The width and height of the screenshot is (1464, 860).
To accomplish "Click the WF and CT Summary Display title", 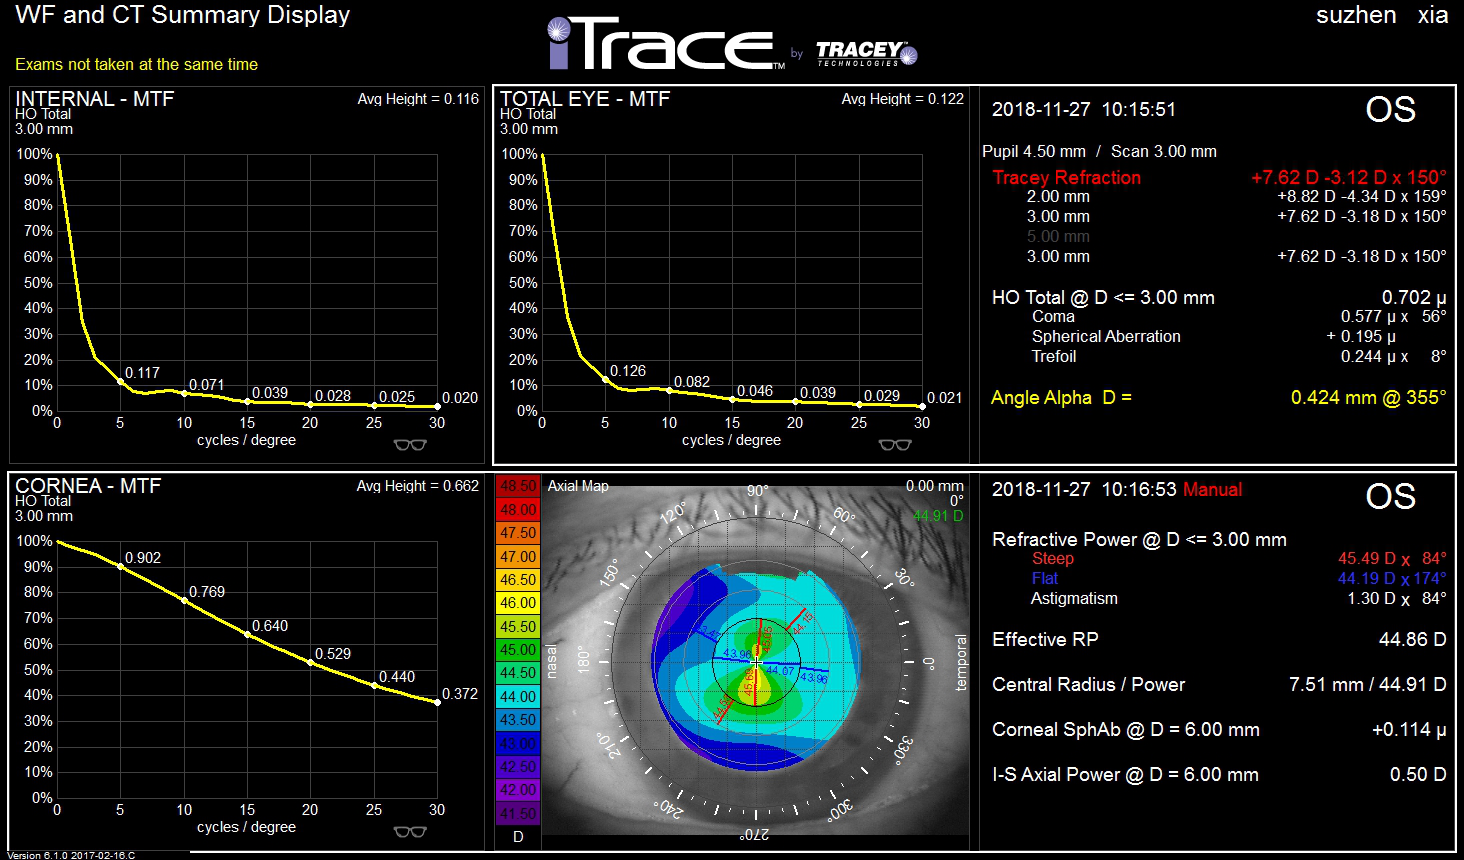I will point(183,15).
